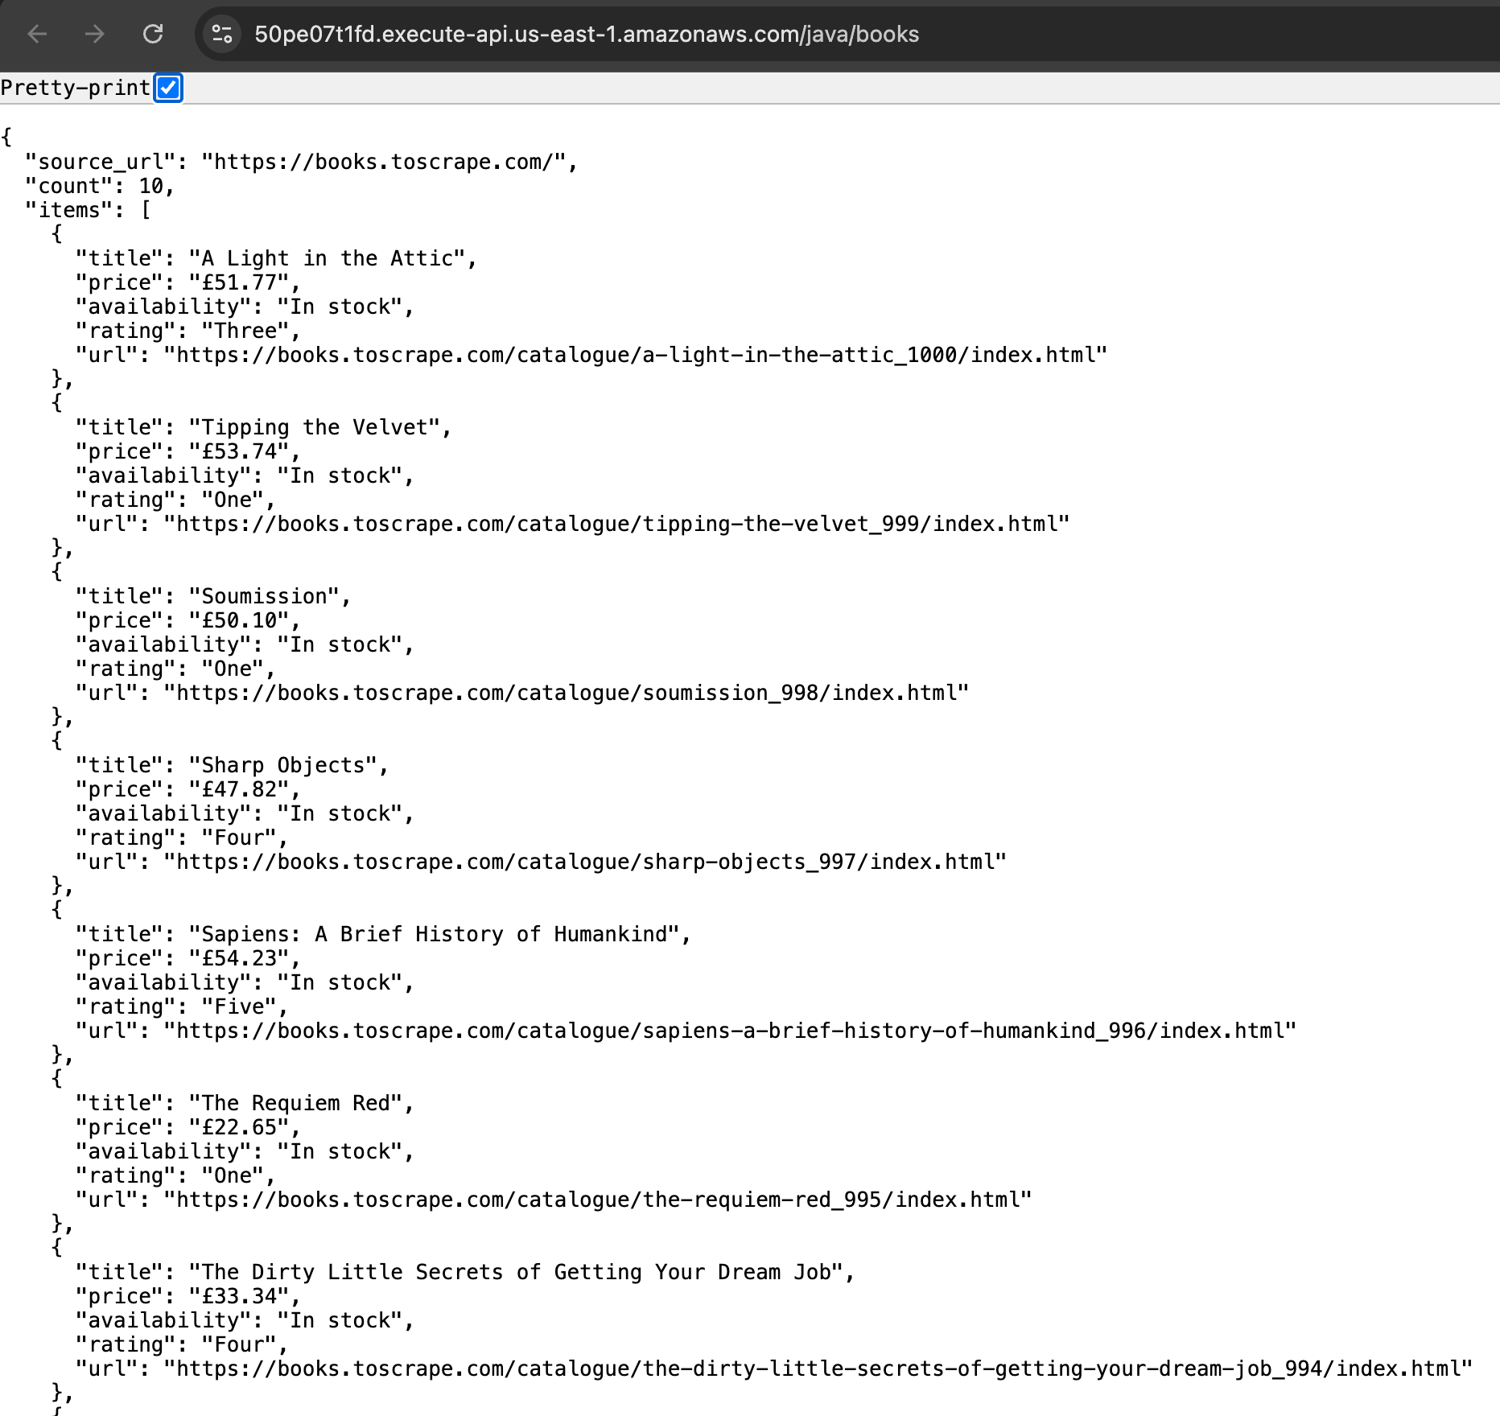Screen dimensions: 1500x1416
Task: Click the title "Soumission"
Action: 264,597
